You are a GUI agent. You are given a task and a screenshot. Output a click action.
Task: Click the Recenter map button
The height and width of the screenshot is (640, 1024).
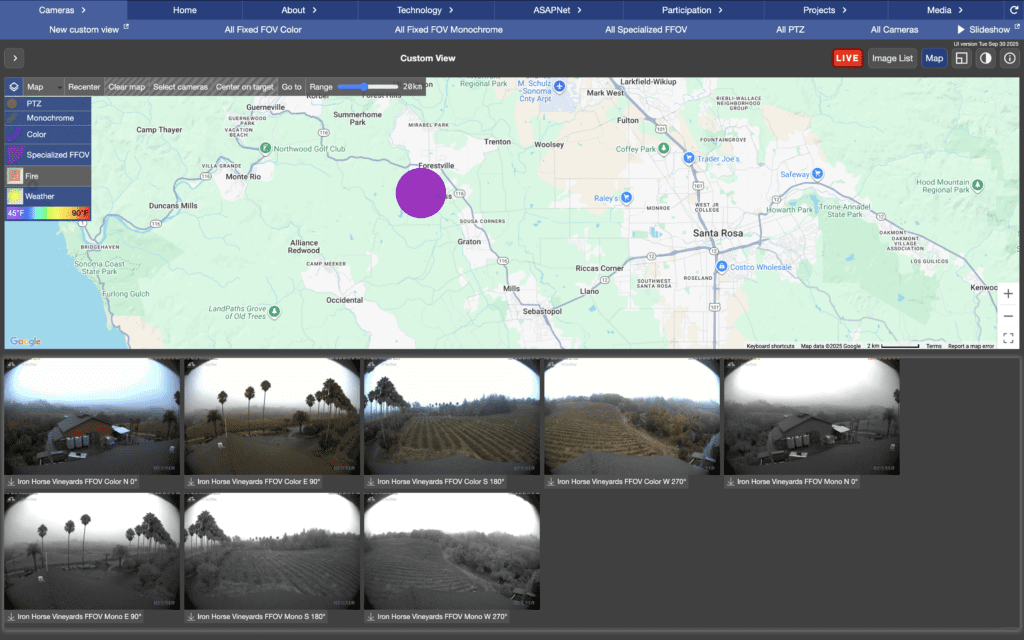coord(84,87)
